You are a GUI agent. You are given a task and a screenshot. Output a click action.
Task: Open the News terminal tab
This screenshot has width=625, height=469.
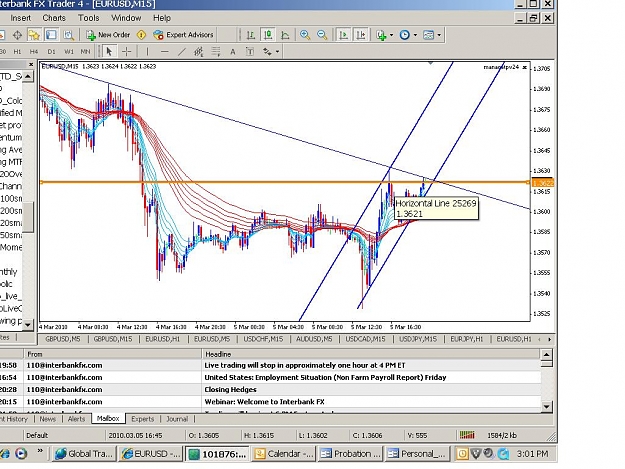pos(47,419)
